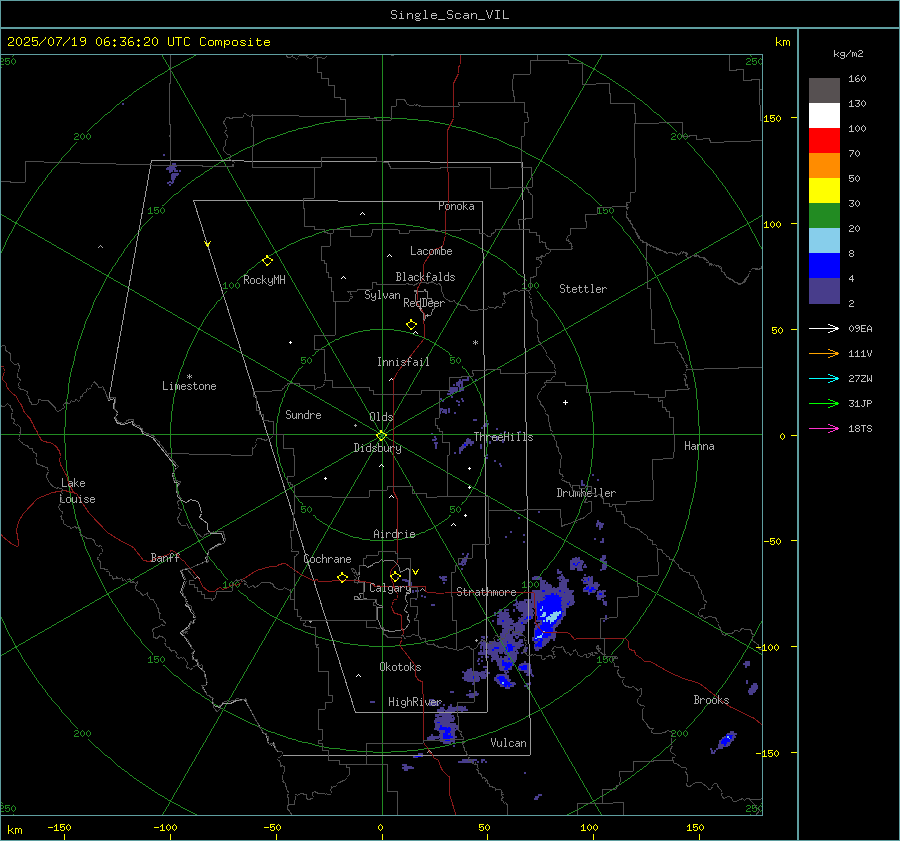
Task: Click the light blue 8-20 legend color
Action: coord(824,241)
